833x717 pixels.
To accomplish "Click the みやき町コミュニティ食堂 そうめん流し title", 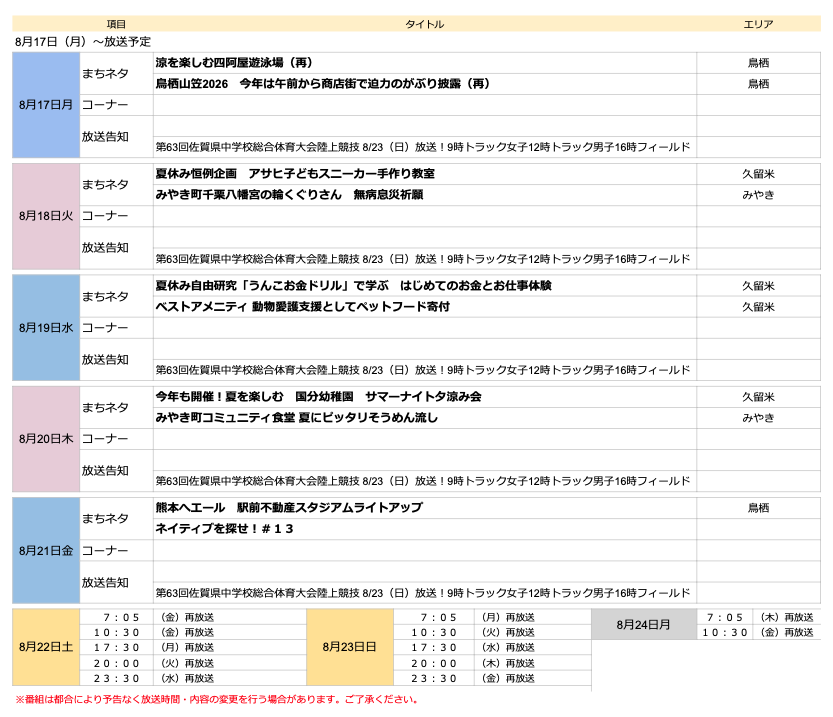I will [296, 418].
